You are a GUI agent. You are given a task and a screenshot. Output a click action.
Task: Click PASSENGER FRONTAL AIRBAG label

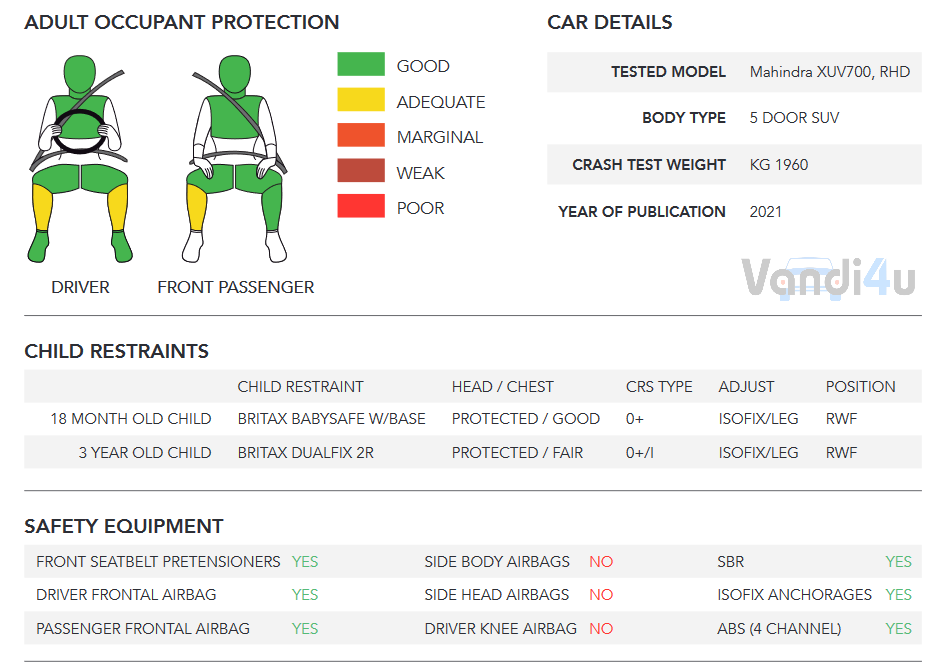point(143,629)
